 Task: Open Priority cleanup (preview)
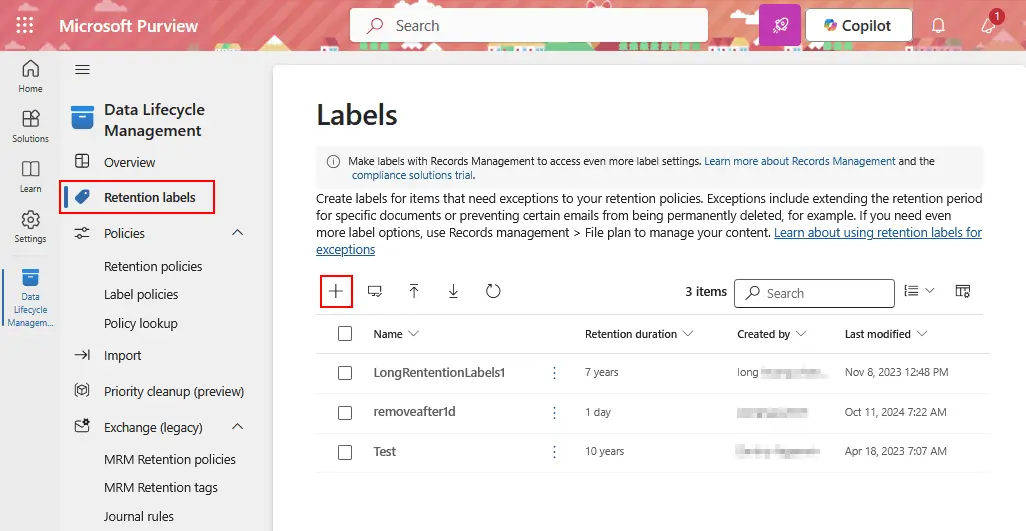tap(174, 391)
